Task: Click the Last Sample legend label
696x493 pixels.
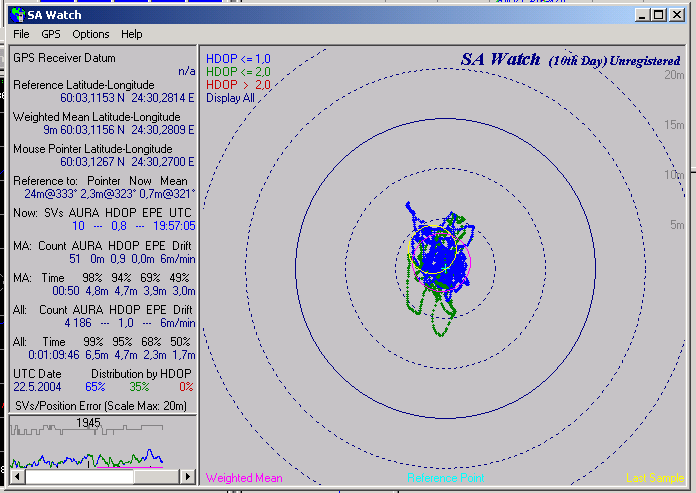Action: (x=655, y=478)
